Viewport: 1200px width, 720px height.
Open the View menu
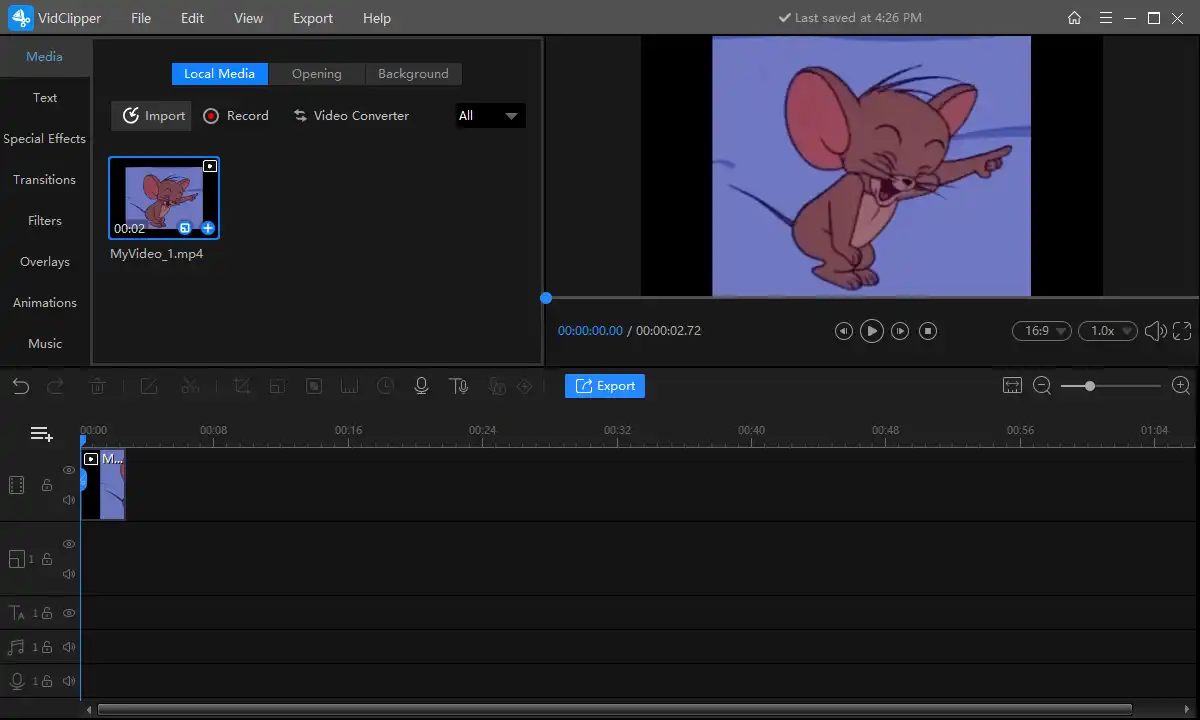coord(248,18)
